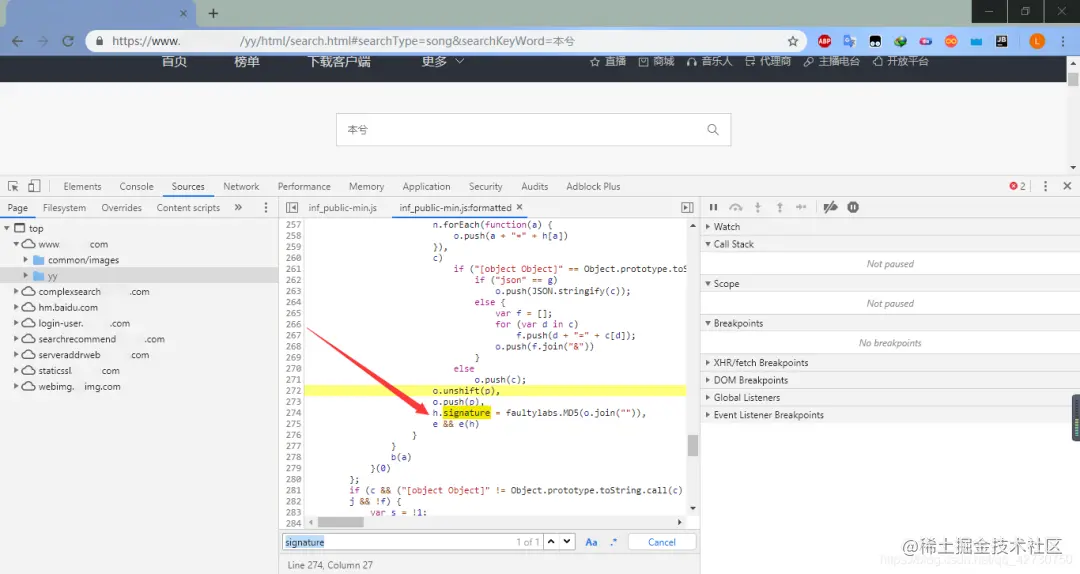The image size is (1080, 574).
Task: Jump to the previous search match
Action: click(x=551, y=542)
